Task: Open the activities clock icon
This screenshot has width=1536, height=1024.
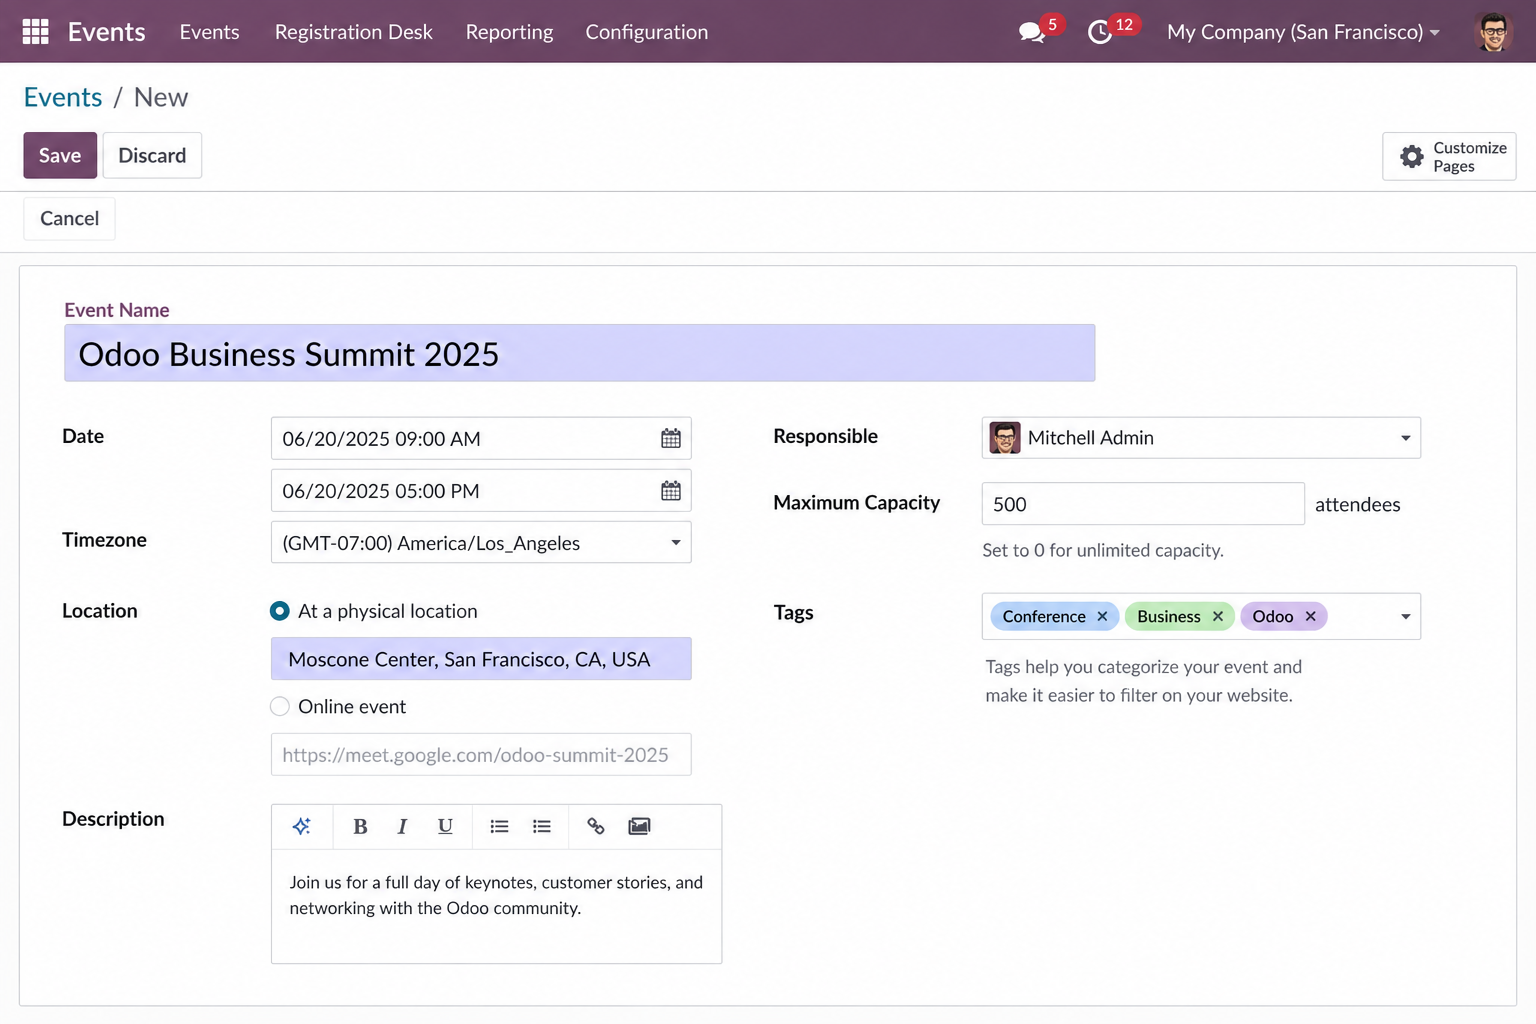Action: (1100, 33)
